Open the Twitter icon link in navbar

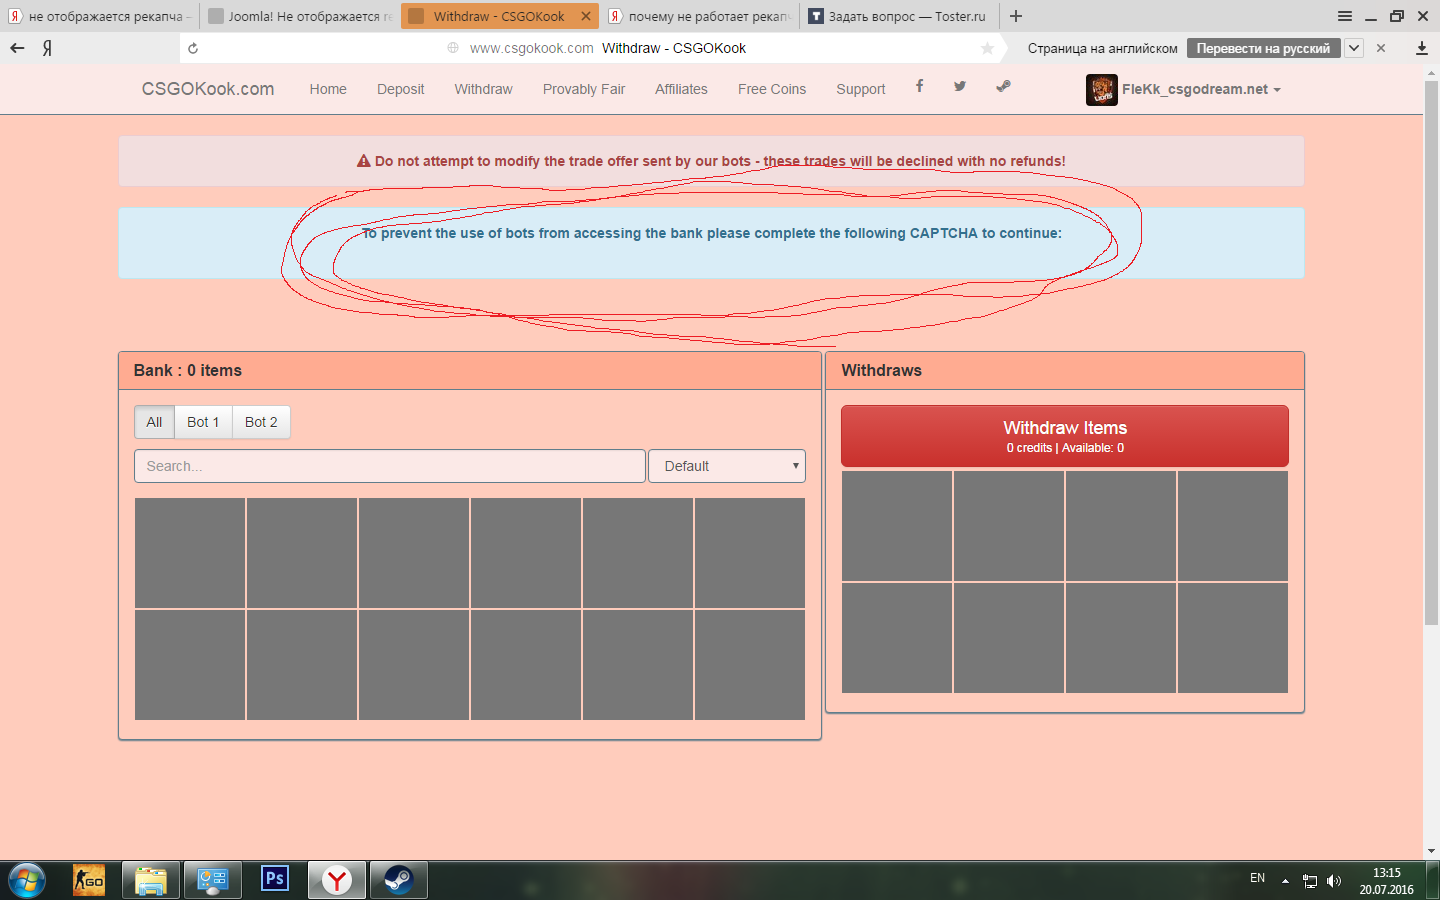(960, 87)
